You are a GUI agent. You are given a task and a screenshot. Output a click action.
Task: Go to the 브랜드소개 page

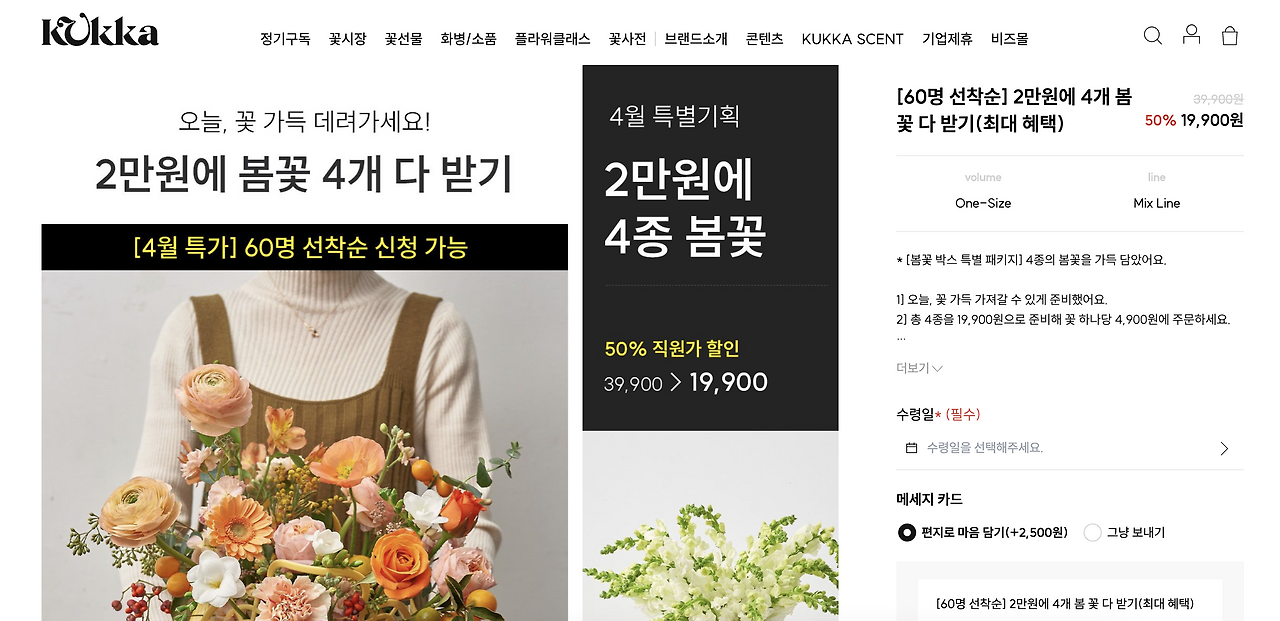click(696, 39)
